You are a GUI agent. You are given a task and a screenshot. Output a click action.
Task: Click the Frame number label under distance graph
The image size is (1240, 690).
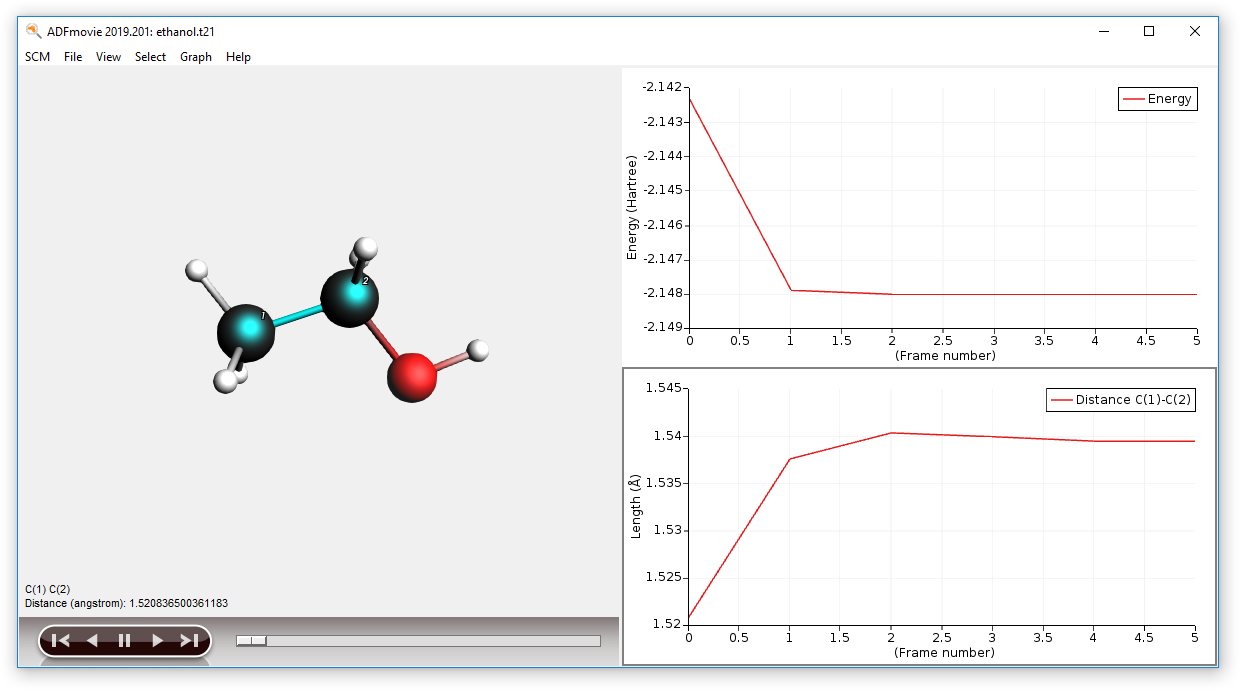945,652
